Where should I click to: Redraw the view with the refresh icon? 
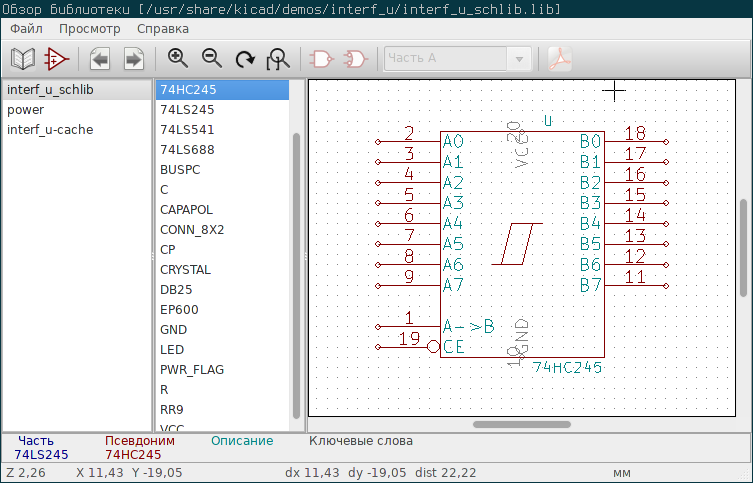[245, 59]
